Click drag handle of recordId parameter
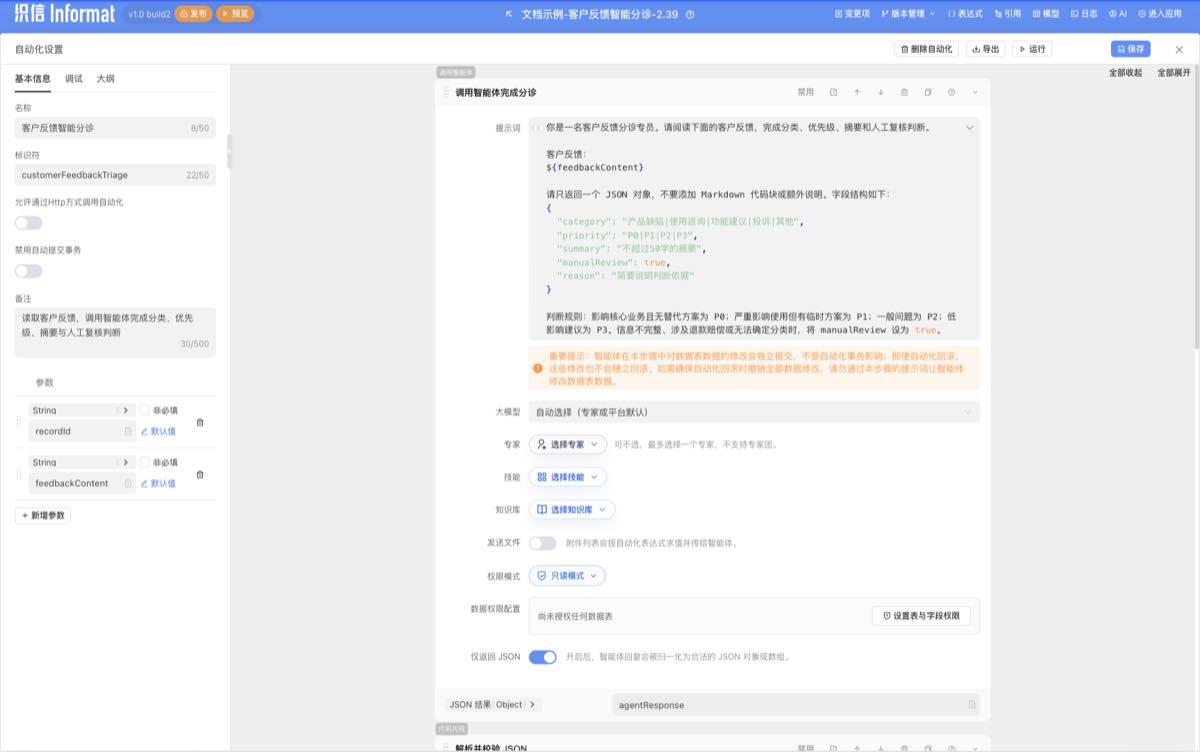Image resolution: width=1200 pixels, height=752 pixels. click(19, 422)
